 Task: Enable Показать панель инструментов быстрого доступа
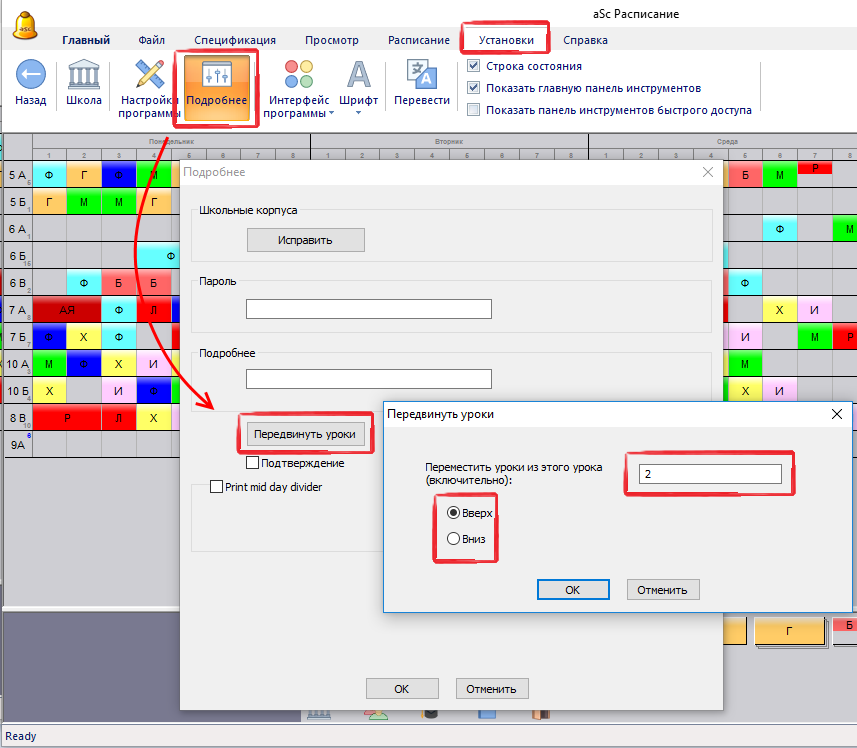pyautogui.click(x=474, y=110)
